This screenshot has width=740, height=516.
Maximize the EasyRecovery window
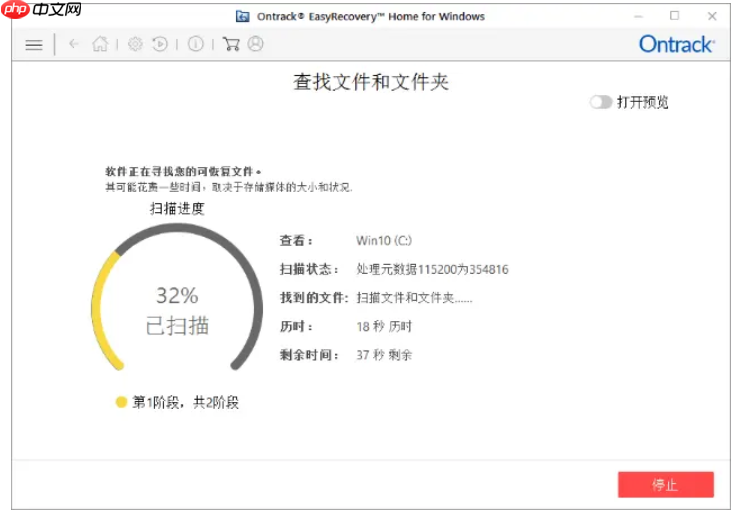[x=675, y=16]
